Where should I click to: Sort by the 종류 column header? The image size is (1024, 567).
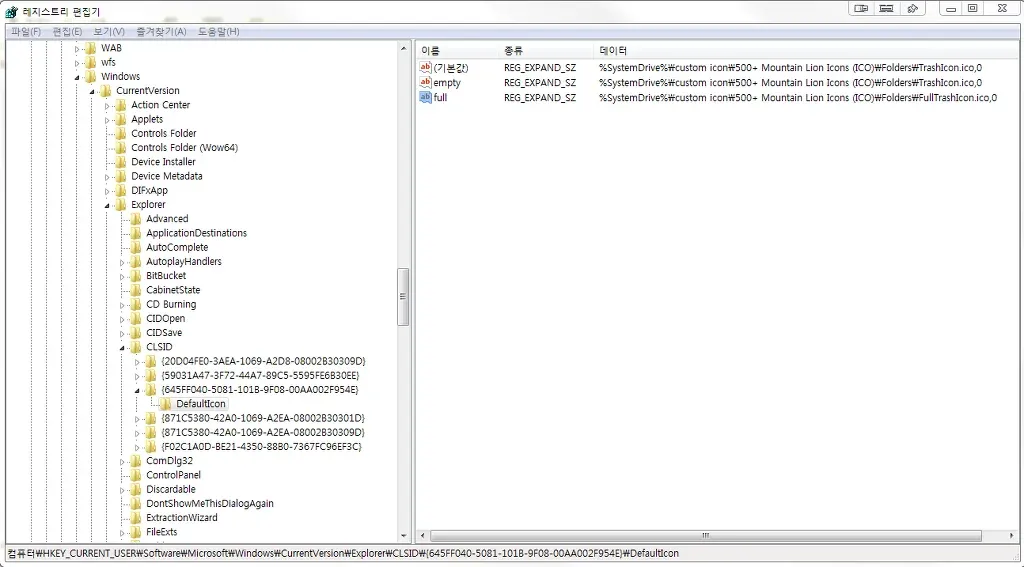point(547,50)
